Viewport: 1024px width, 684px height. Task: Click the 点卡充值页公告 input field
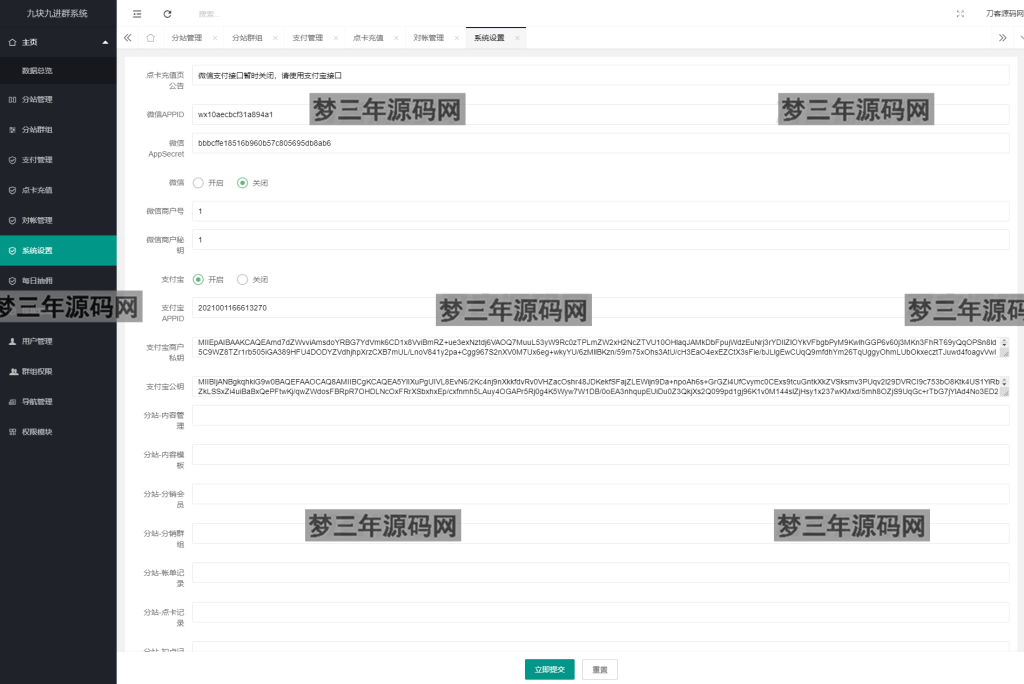pos(601,76)
